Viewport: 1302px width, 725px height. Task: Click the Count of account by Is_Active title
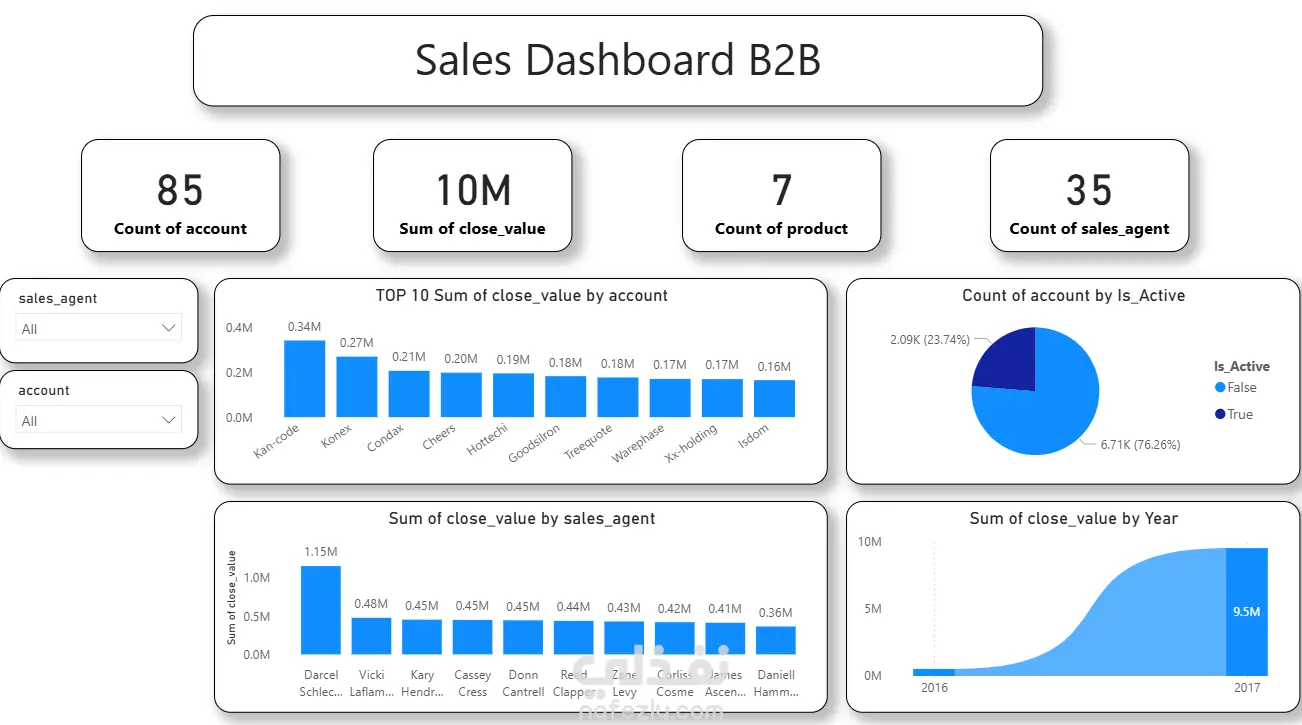pos(1073,296)
